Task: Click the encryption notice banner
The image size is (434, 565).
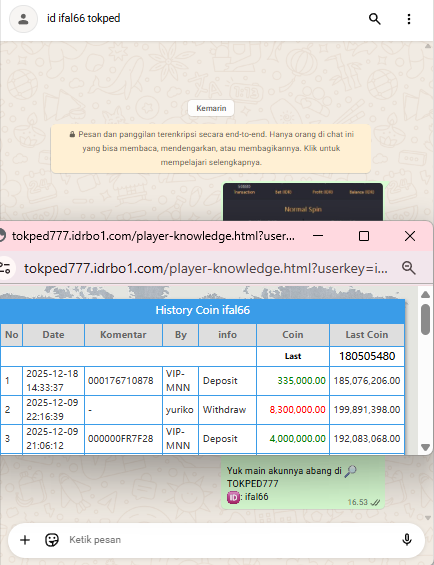Action: 211,148
